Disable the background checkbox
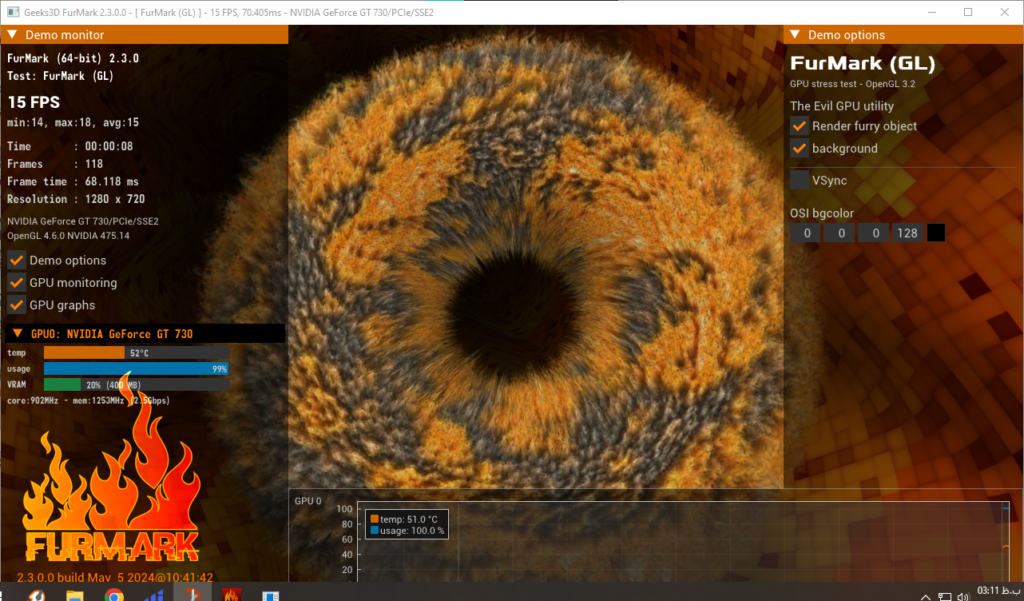 pos(799,148)
